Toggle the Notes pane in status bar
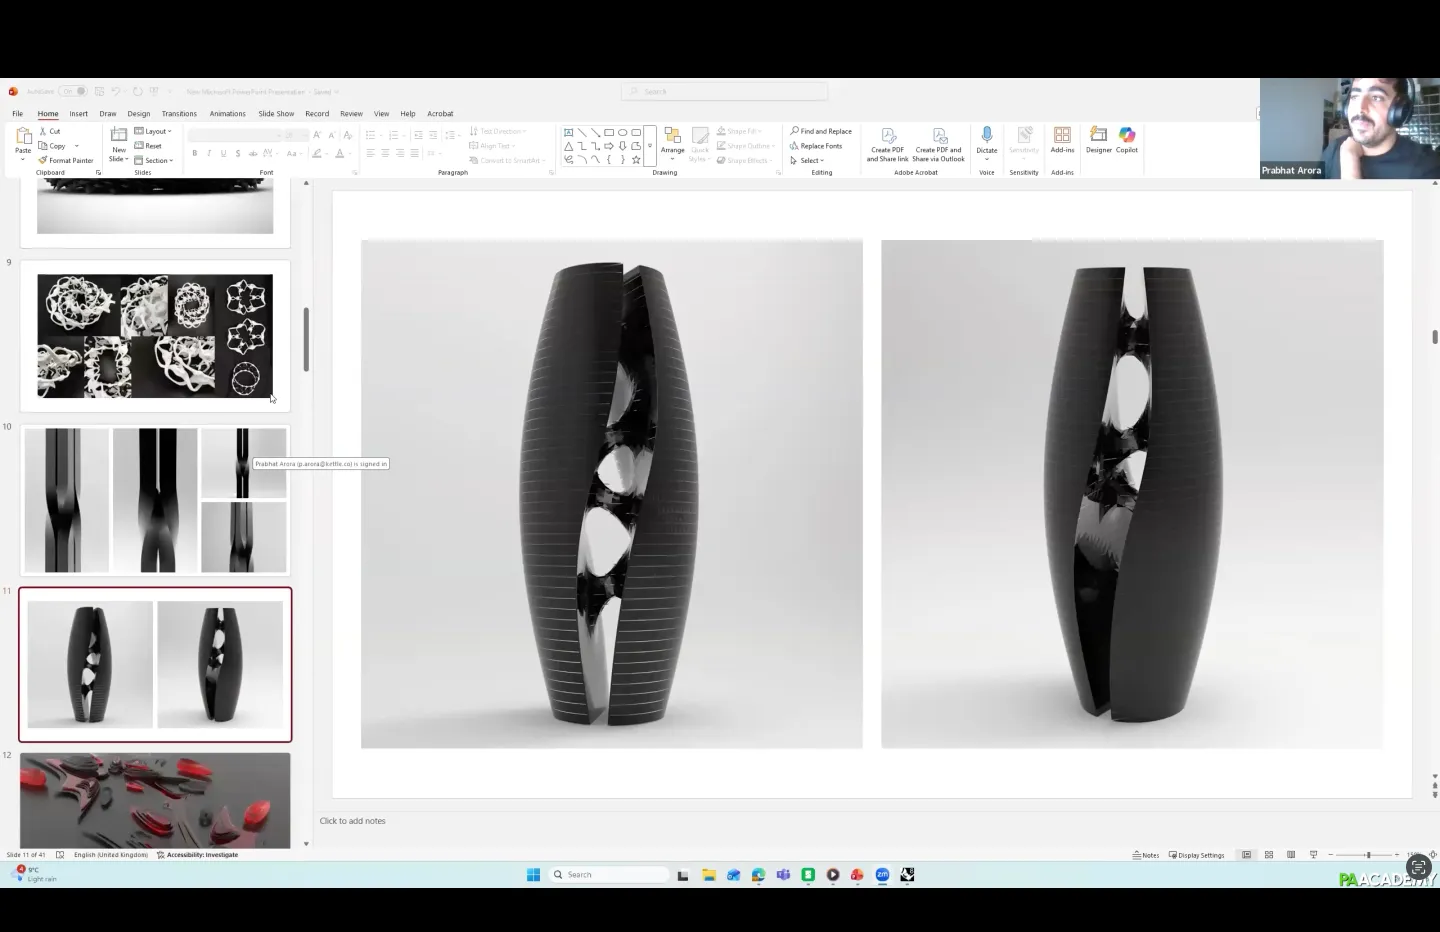The height and width of the screenshot is (932, 1440). tap(1146, 855)
